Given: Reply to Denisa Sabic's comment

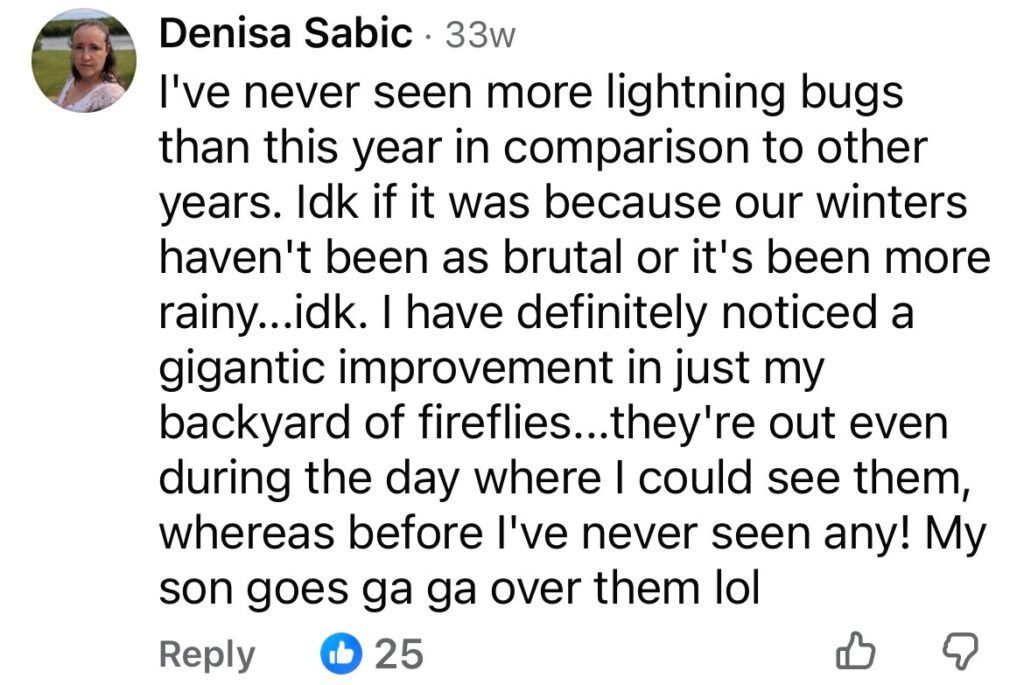Looking at the screenshot, I should point(207,654).
